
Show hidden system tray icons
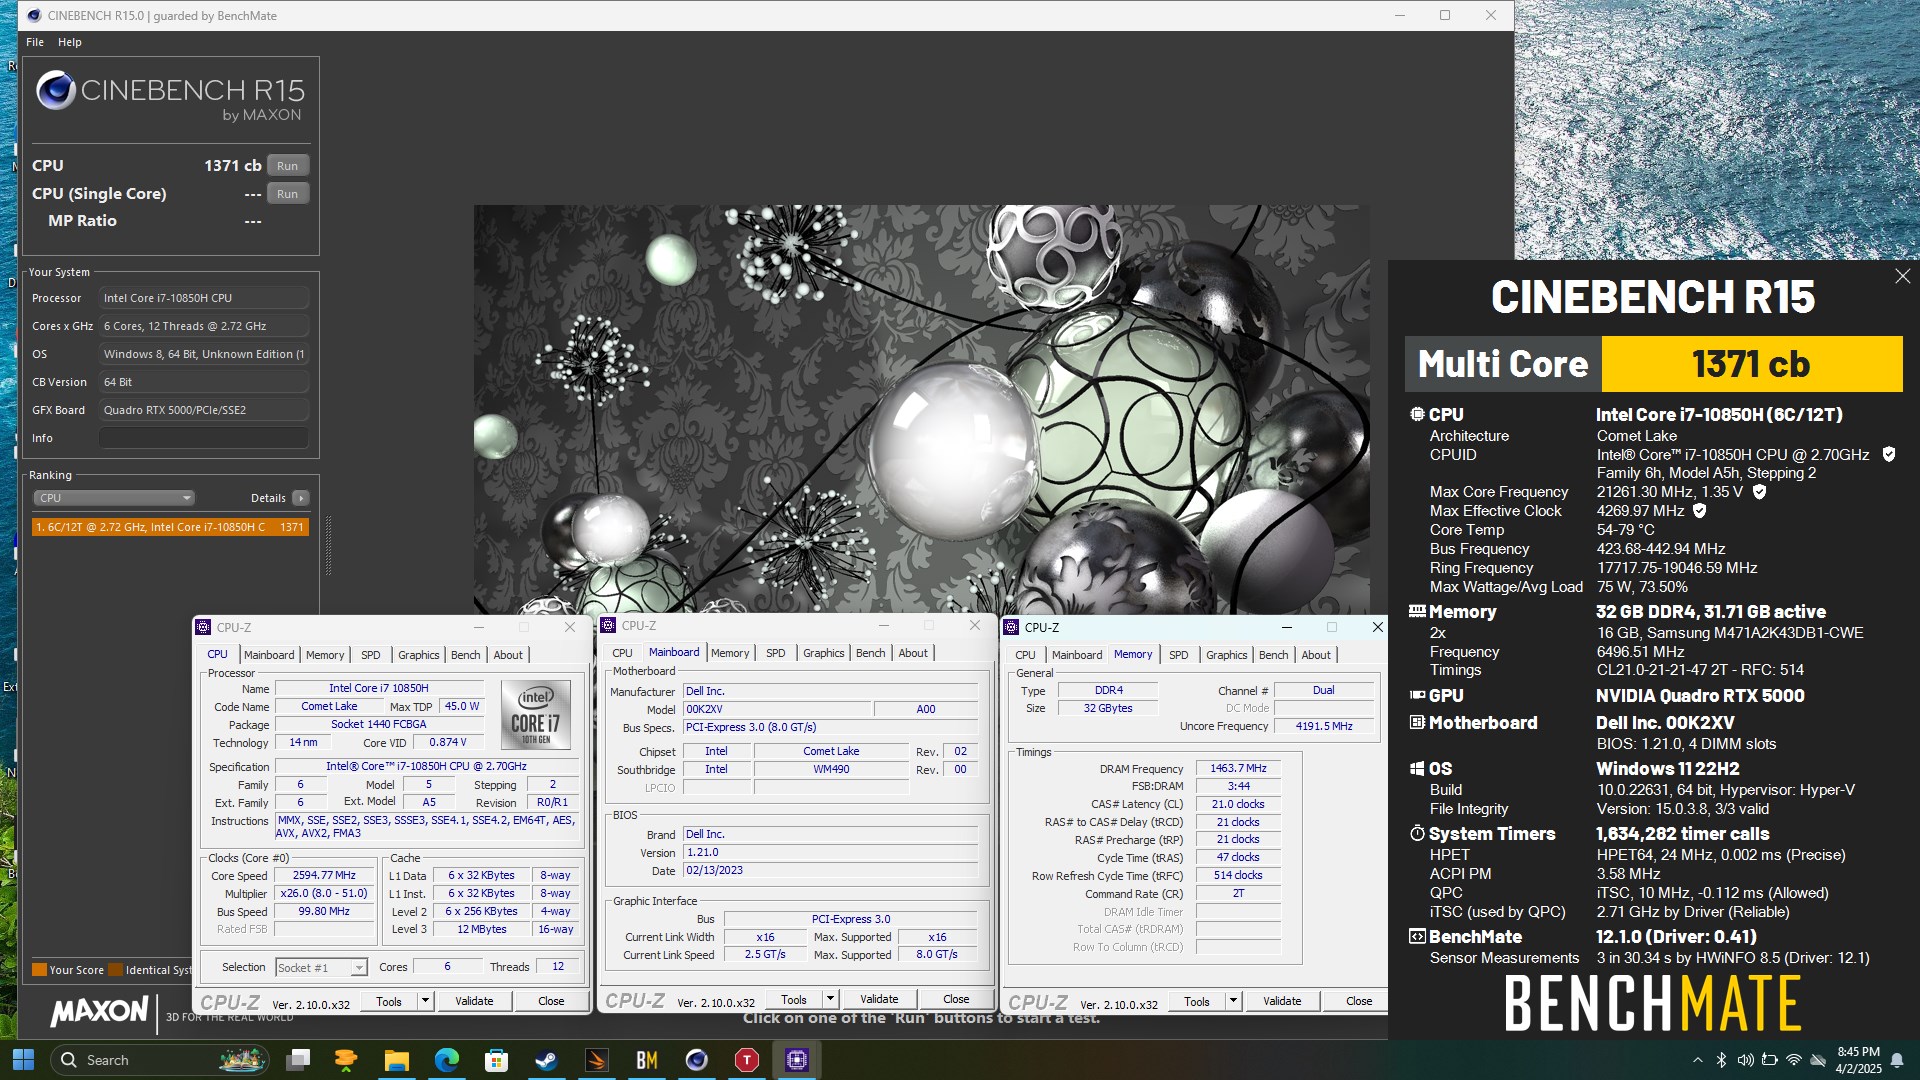coord(1697,1060)
